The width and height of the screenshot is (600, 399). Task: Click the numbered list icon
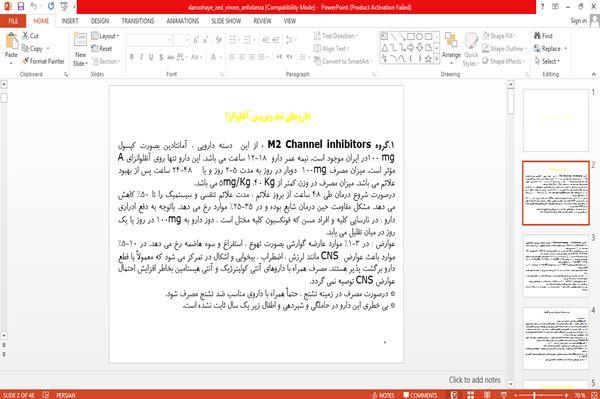[248, 40]
